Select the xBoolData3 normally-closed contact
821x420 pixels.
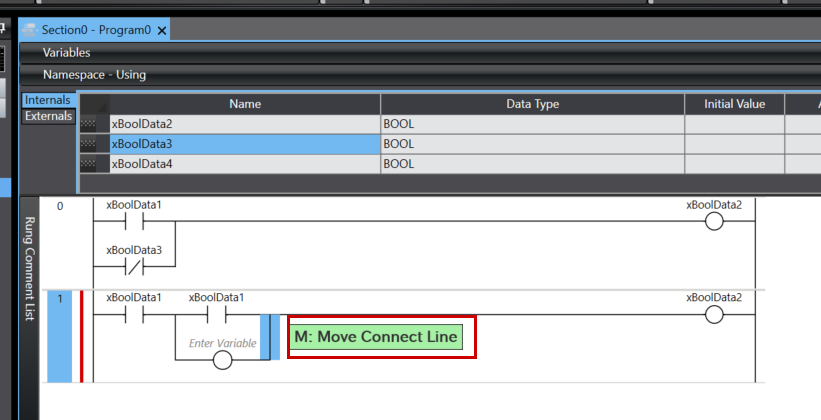coord(134,267)
